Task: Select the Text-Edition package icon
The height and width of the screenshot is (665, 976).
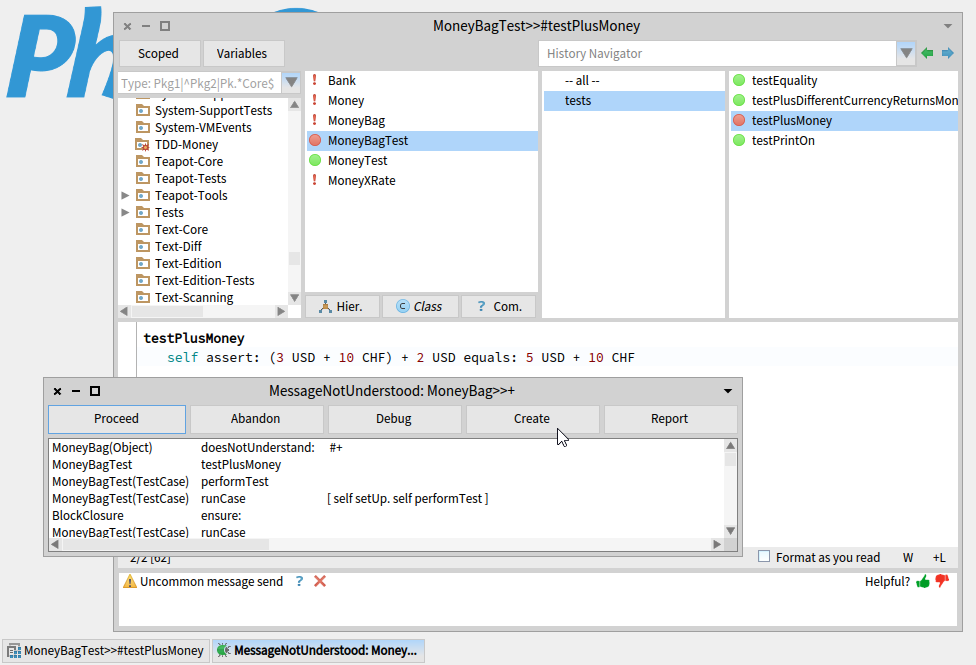Action: coord(143,263)
